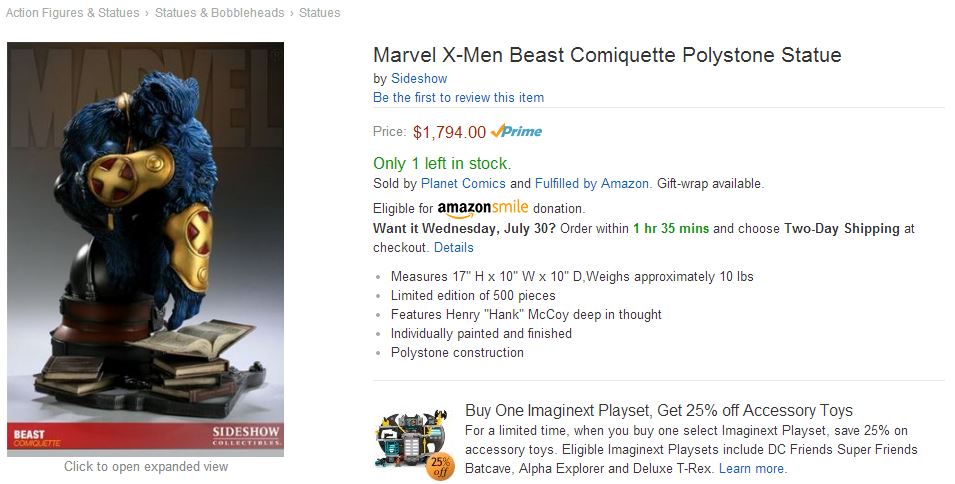This screenshot has width=955, height=484.
Task: Click the Imaginext Playset offer heading
Action: pyautogui.click(x=659, y=410)
